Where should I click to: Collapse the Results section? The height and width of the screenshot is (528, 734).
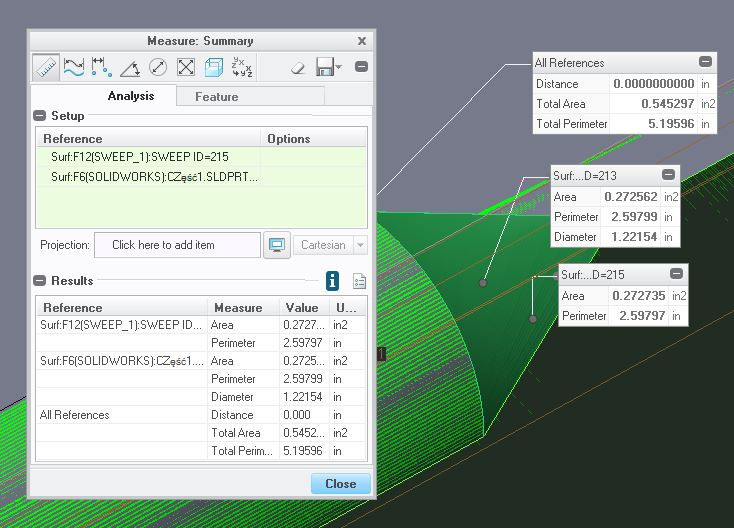click(40, 281)
